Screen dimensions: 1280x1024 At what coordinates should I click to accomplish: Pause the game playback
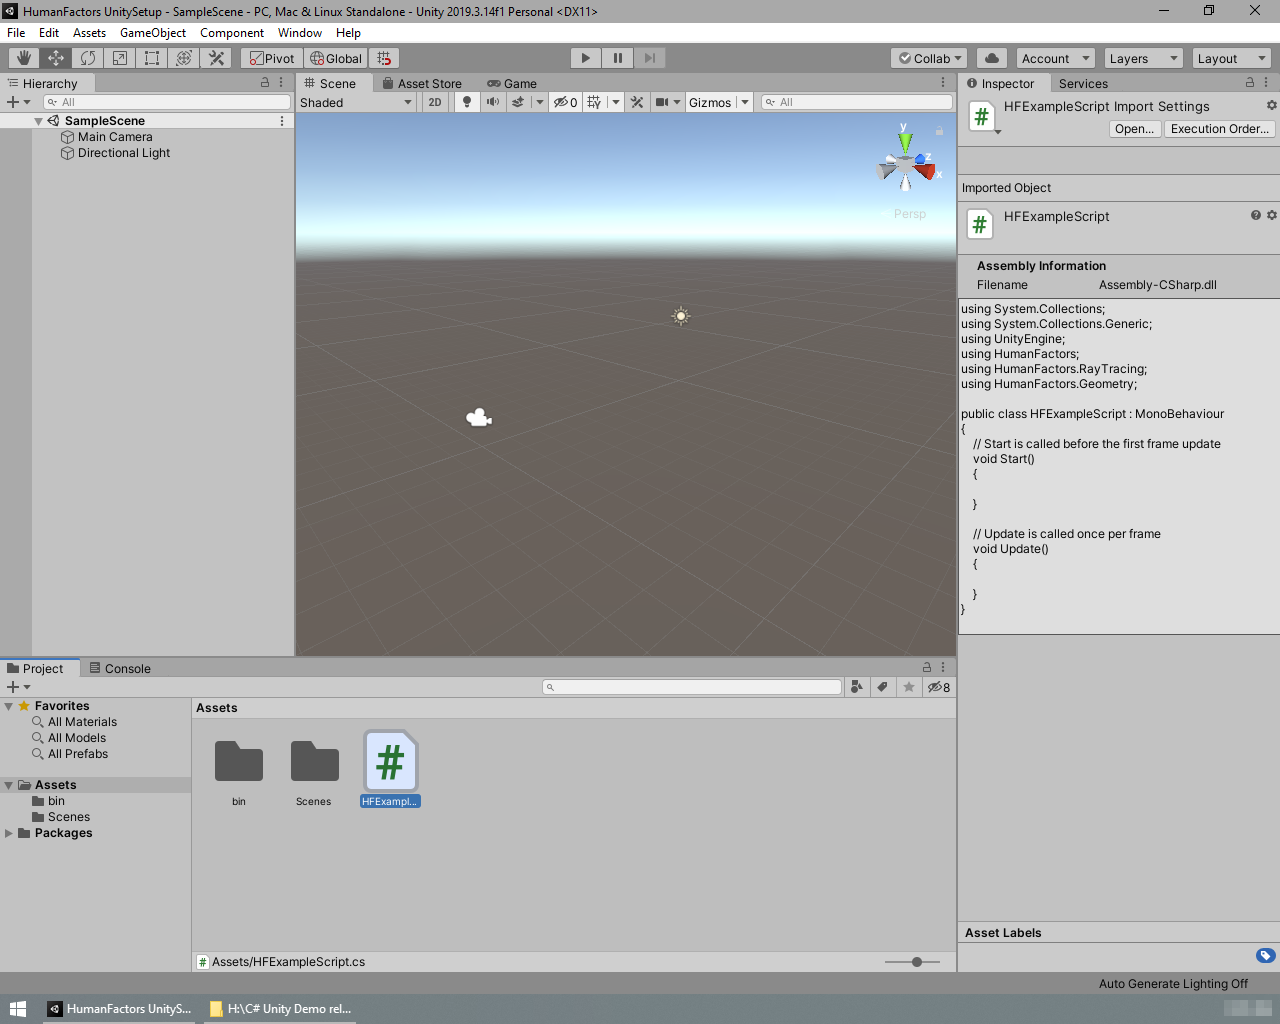tap(617, 58)
